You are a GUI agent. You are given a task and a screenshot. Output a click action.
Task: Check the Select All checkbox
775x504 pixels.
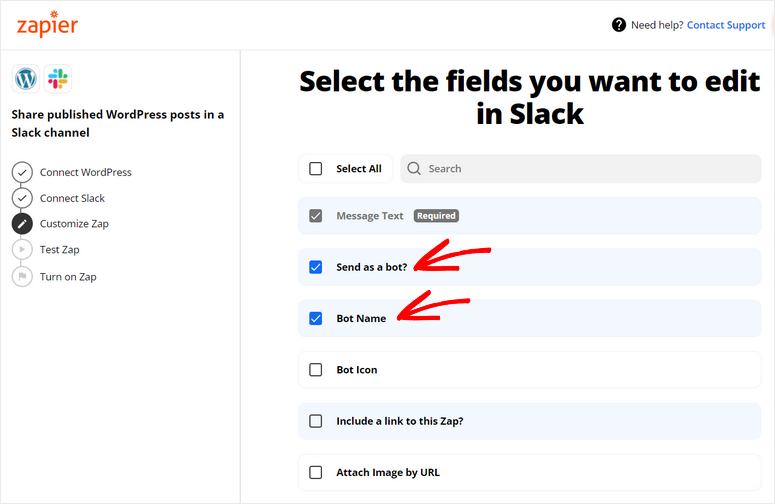pyautogui.click(x=316, y=169)
